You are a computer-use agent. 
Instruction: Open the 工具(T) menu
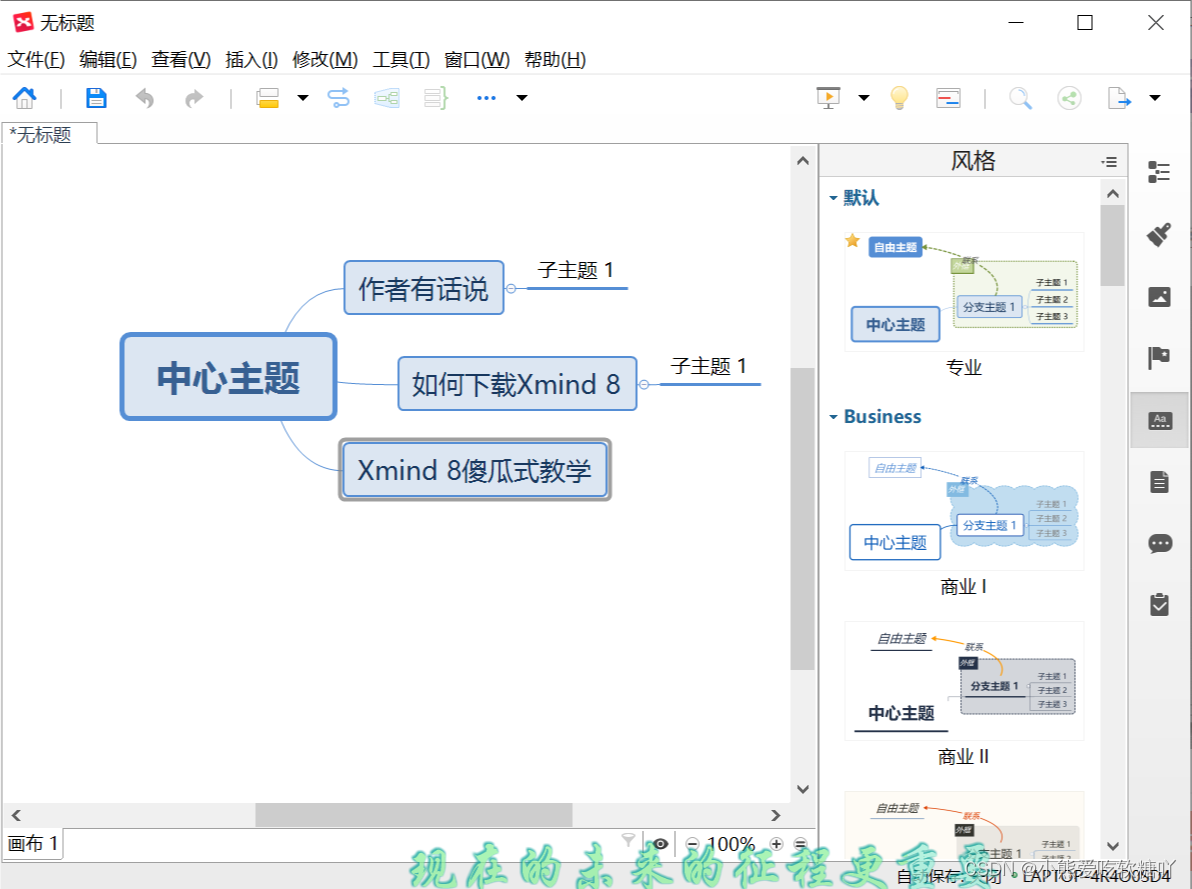[401, 59]
